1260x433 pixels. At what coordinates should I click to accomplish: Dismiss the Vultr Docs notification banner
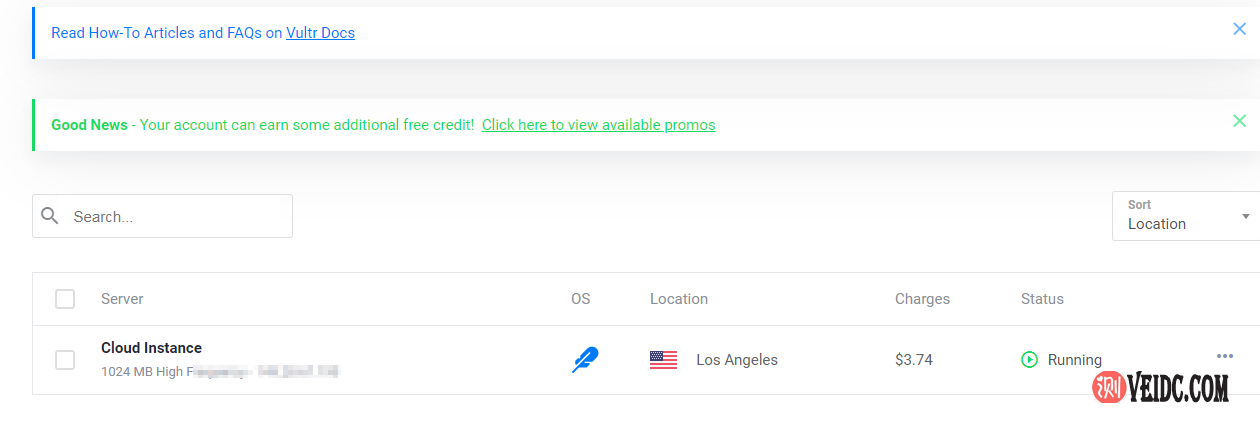pyautogui.click(x=1239, y=29)
